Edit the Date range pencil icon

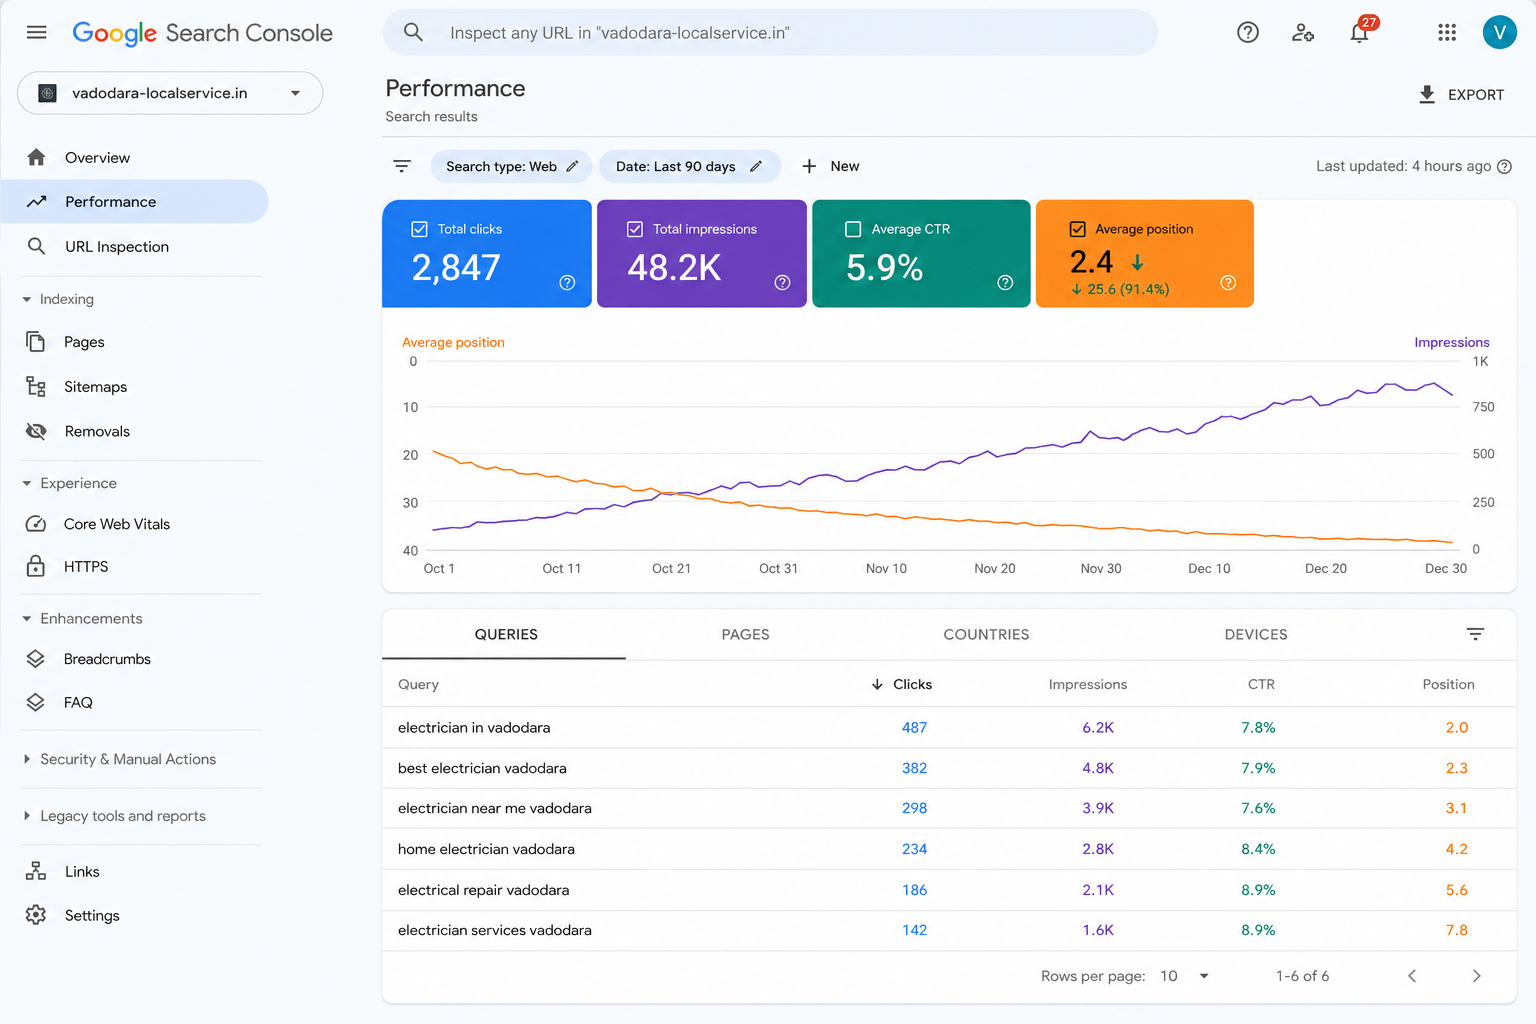[756, 166]
